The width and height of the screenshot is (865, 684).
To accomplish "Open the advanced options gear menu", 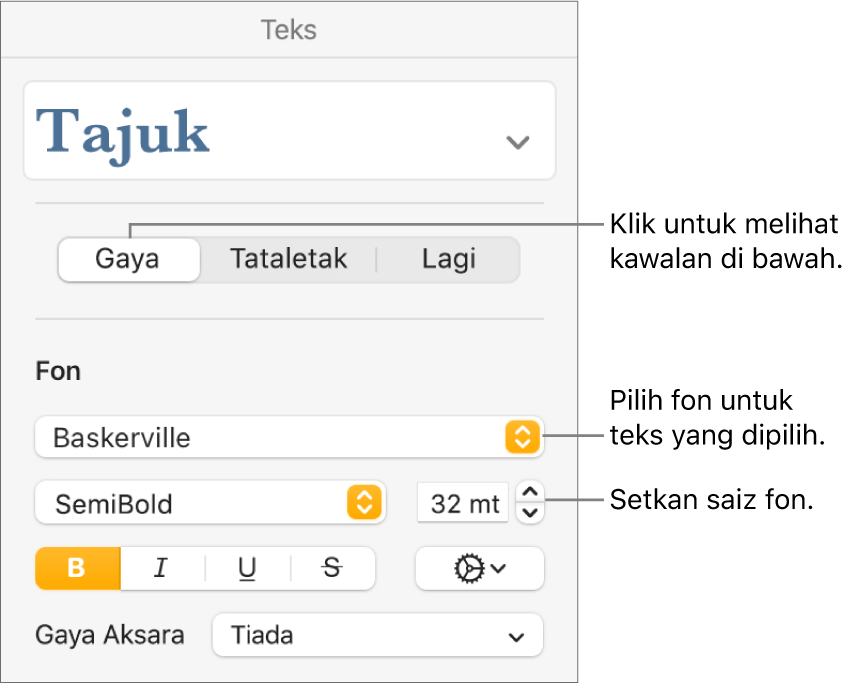I will tap(479, 568).
